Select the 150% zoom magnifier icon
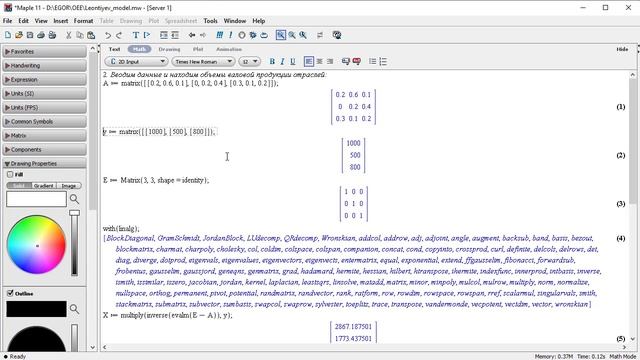640x360 pixels. pyautogui.click(x=292, y=35)
